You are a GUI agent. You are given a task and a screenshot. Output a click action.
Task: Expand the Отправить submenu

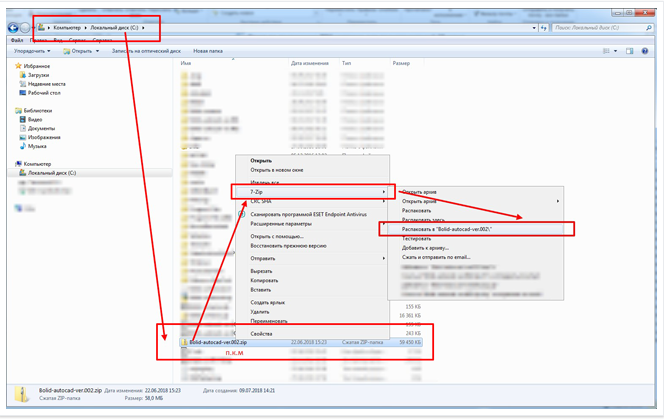[x=384, y=258]
